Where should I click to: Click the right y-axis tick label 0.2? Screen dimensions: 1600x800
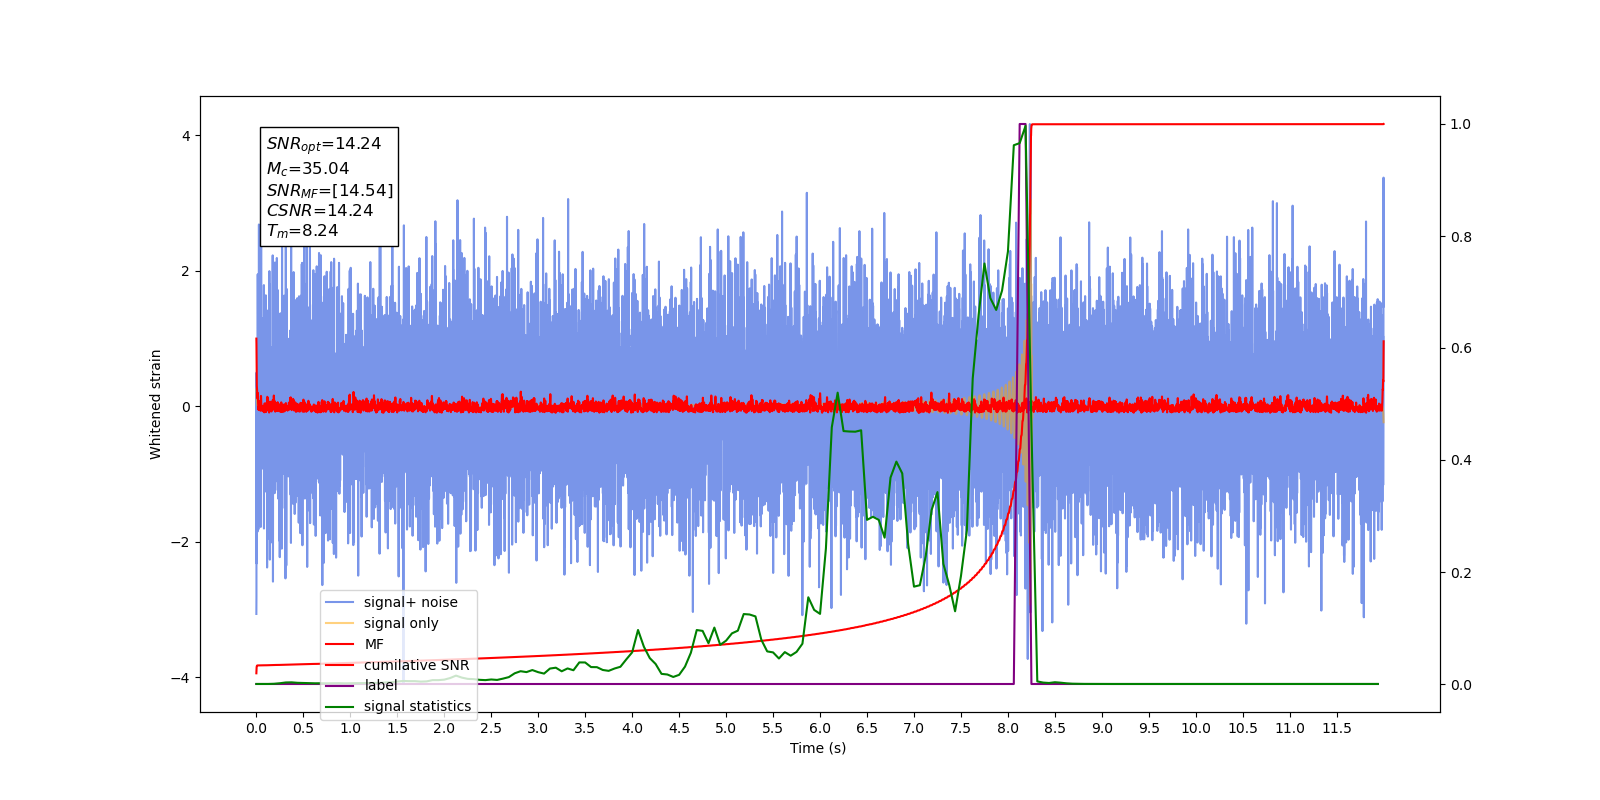[x=1461, y=573]
